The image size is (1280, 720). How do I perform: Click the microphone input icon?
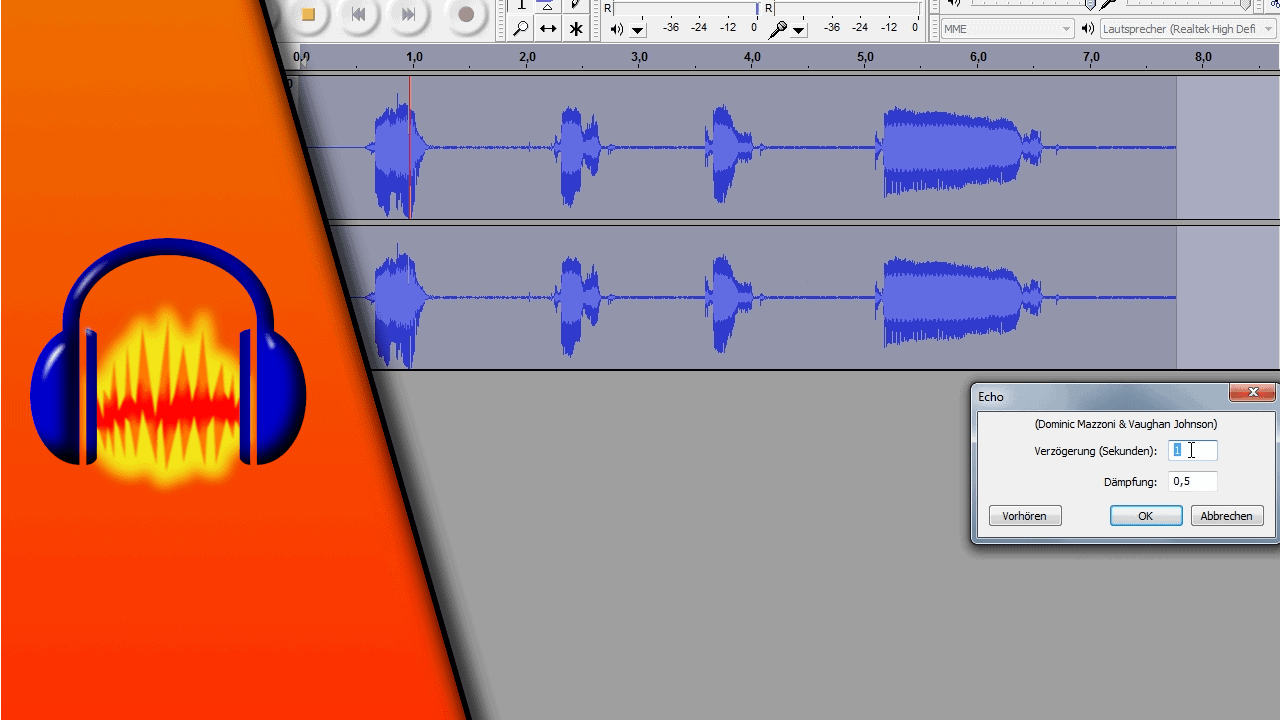click(778, 29)
